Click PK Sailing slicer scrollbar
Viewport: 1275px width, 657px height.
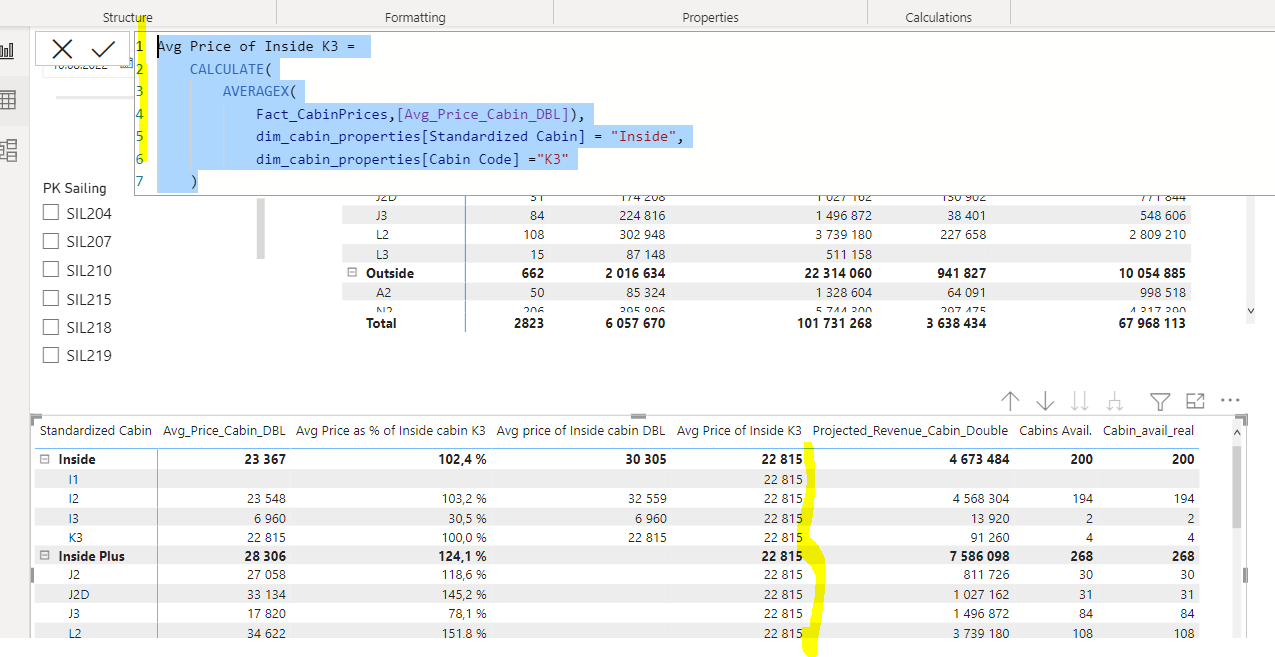coord(261,229)
